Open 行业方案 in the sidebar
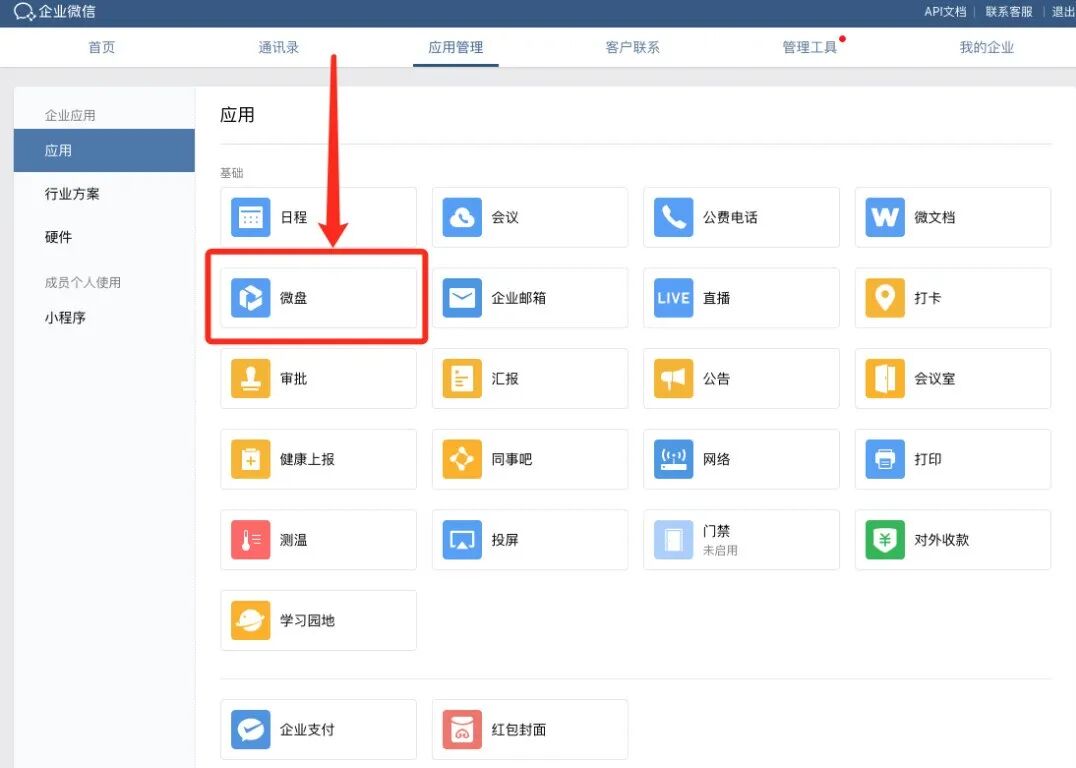 [72, 194]
